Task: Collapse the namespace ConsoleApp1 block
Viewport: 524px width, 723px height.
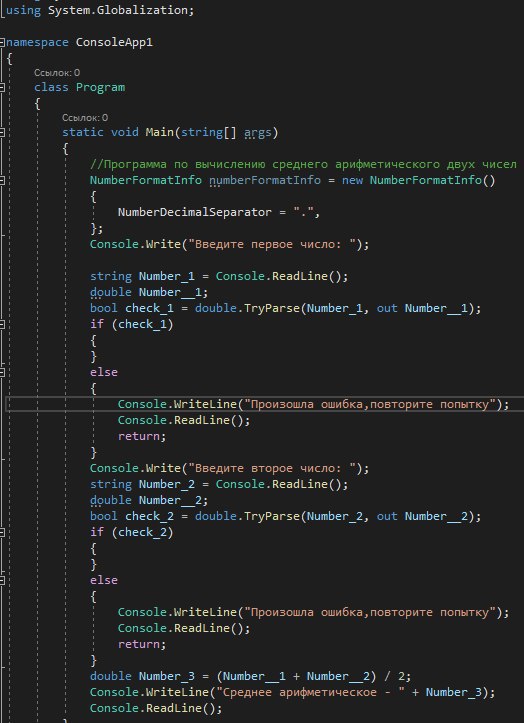Action: pos(2,42)
